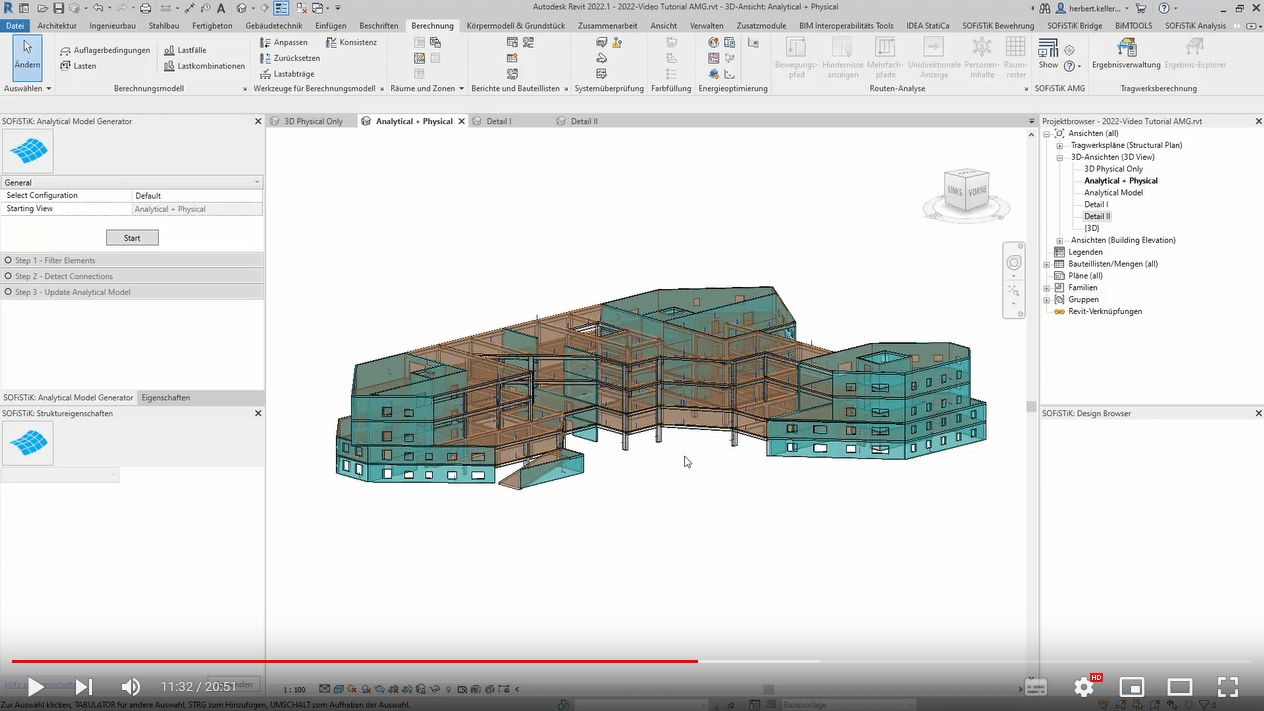This screenshot has height=711, width=1264.
Task: Select the Ändern (Modify) tool
Action: pyautogui.click(x=27, y=55)
